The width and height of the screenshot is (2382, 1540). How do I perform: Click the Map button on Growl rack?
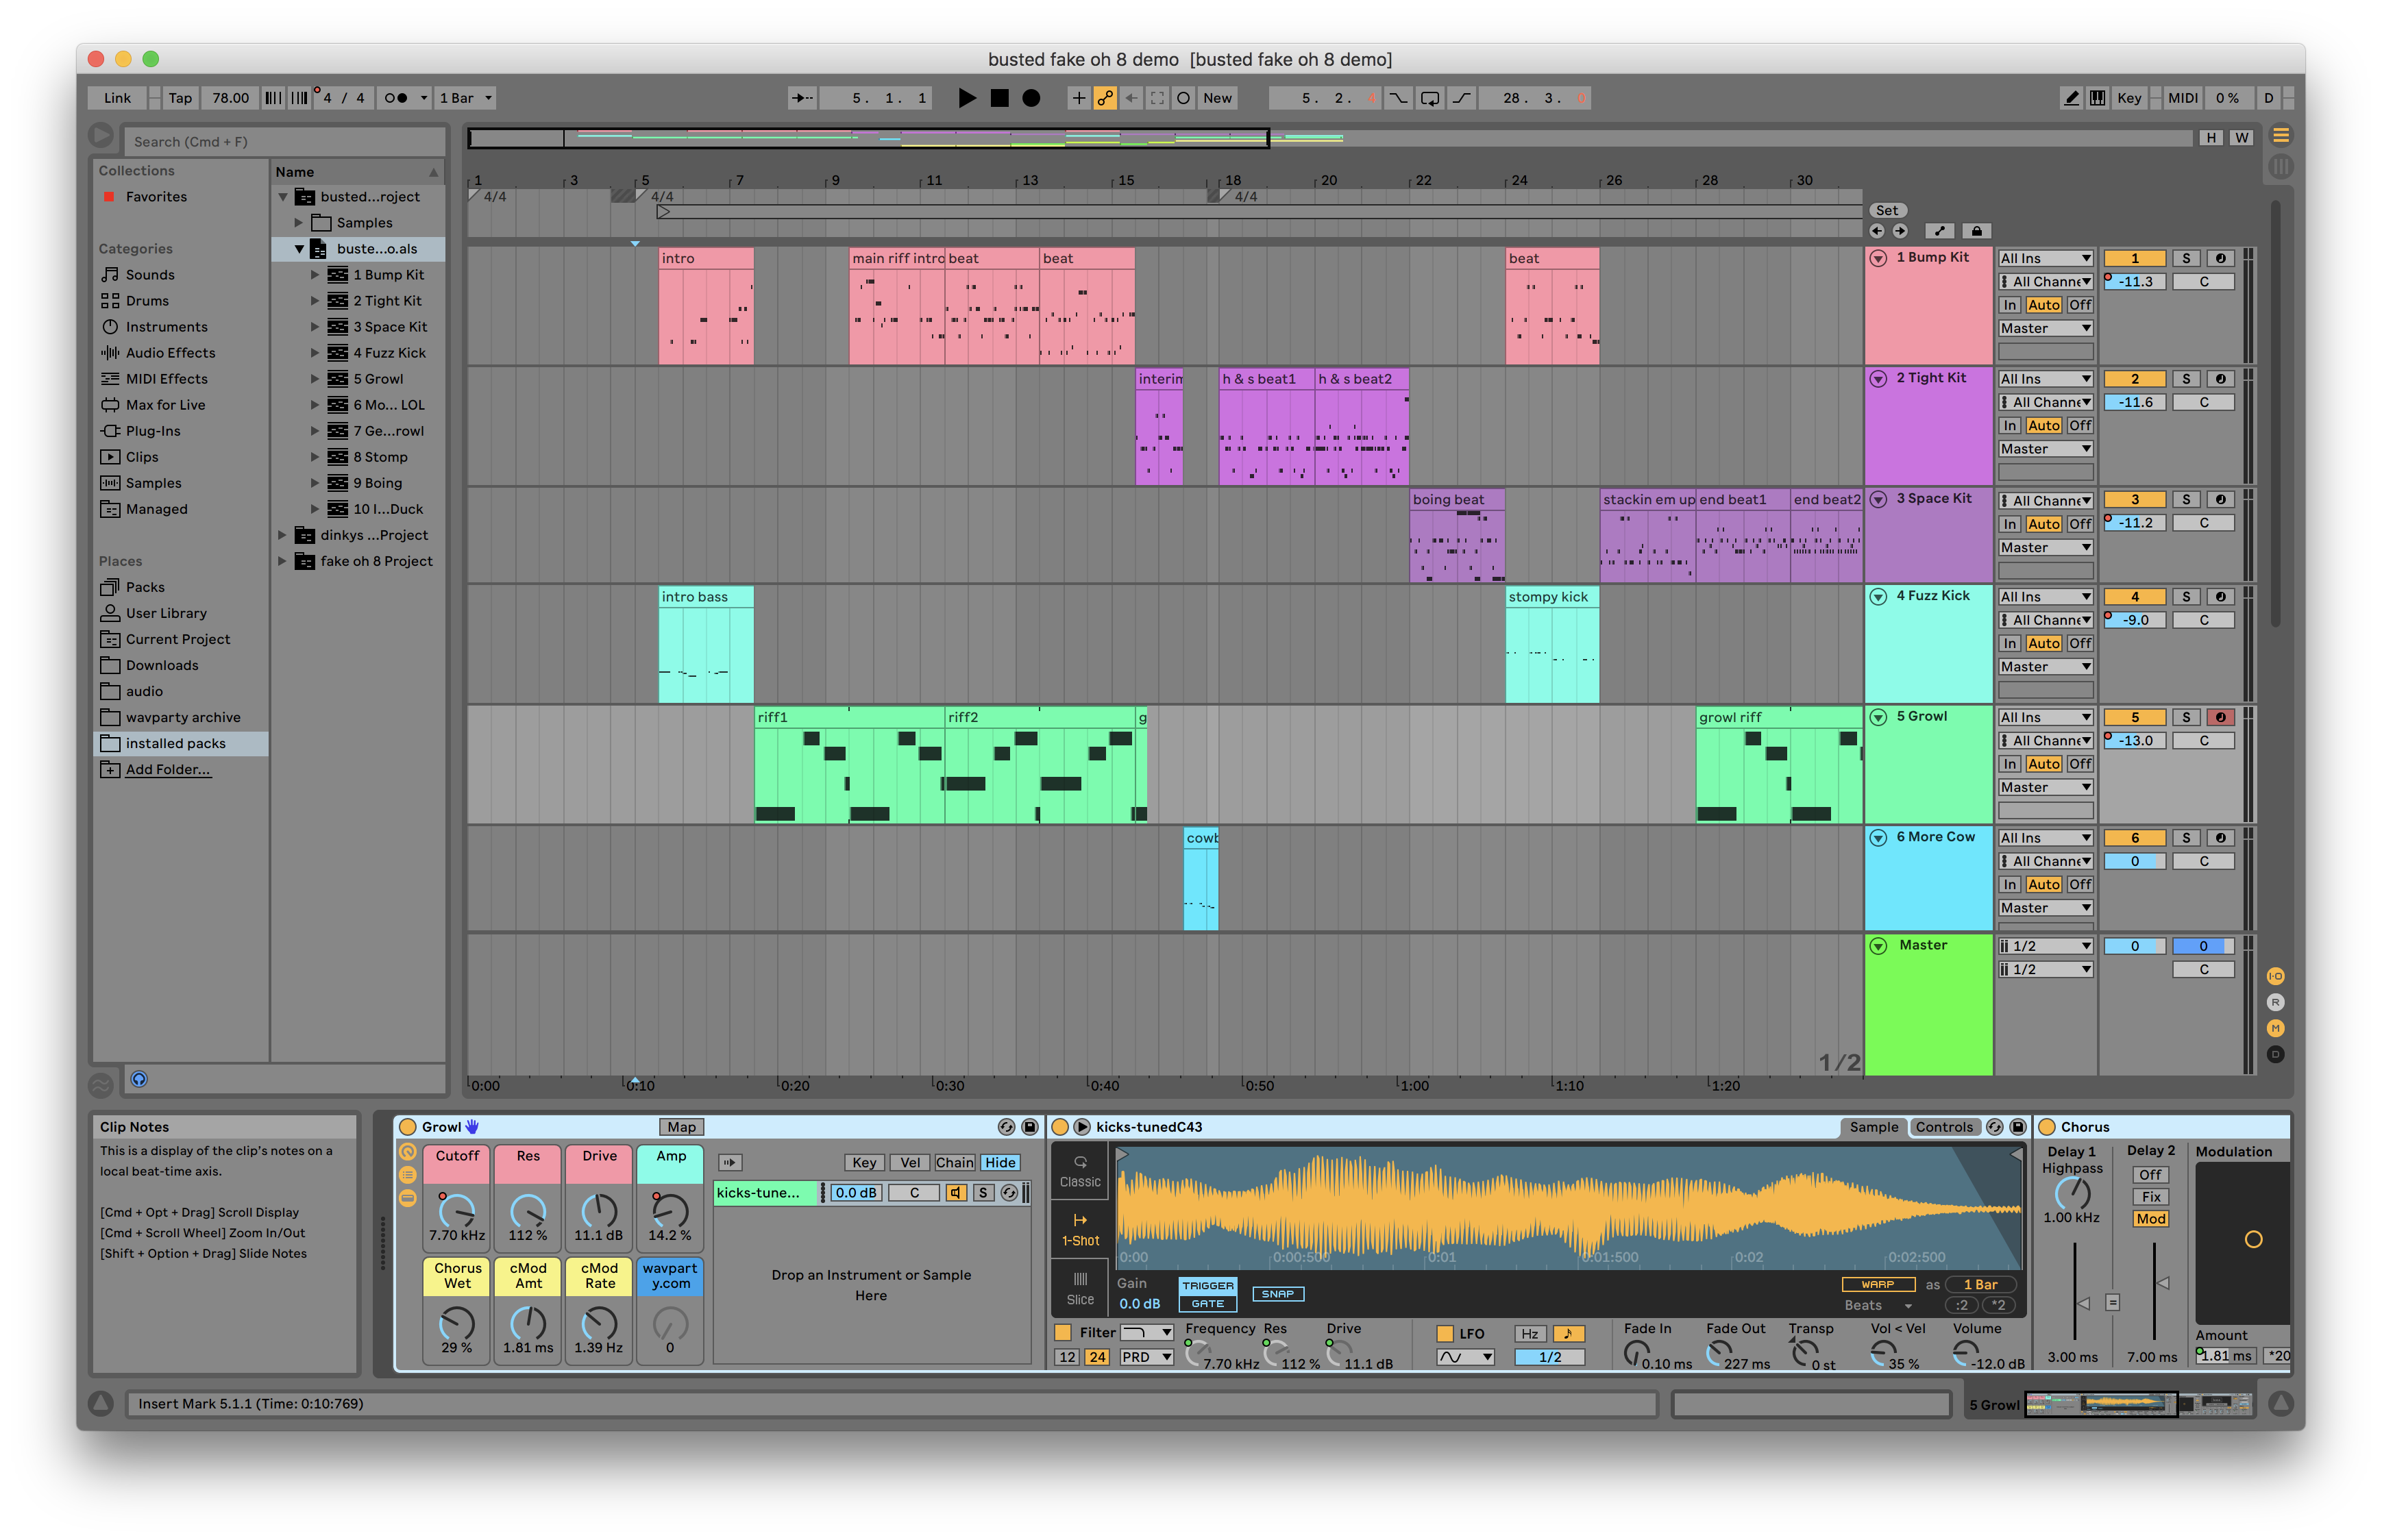pyautogui.click(x=681, y=1127)
